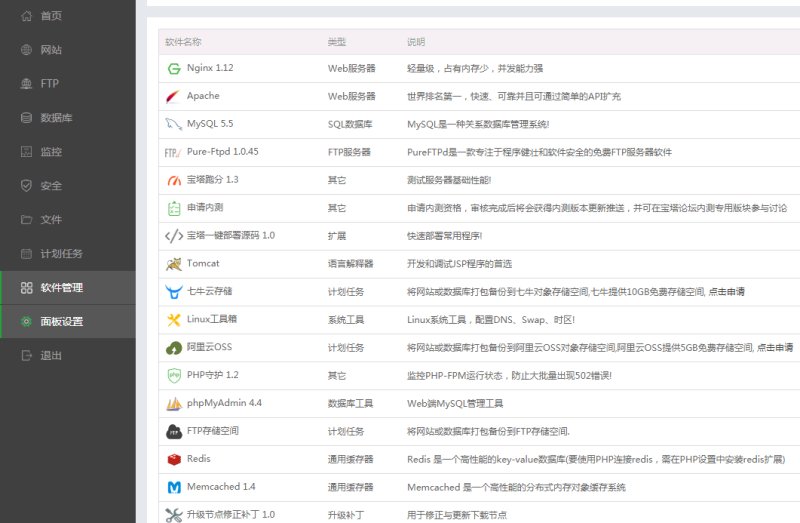Click the Linux工具箱 tools icon
This screenshot has width=800, height=523.
pyautogui.click(x=174, y=320)
